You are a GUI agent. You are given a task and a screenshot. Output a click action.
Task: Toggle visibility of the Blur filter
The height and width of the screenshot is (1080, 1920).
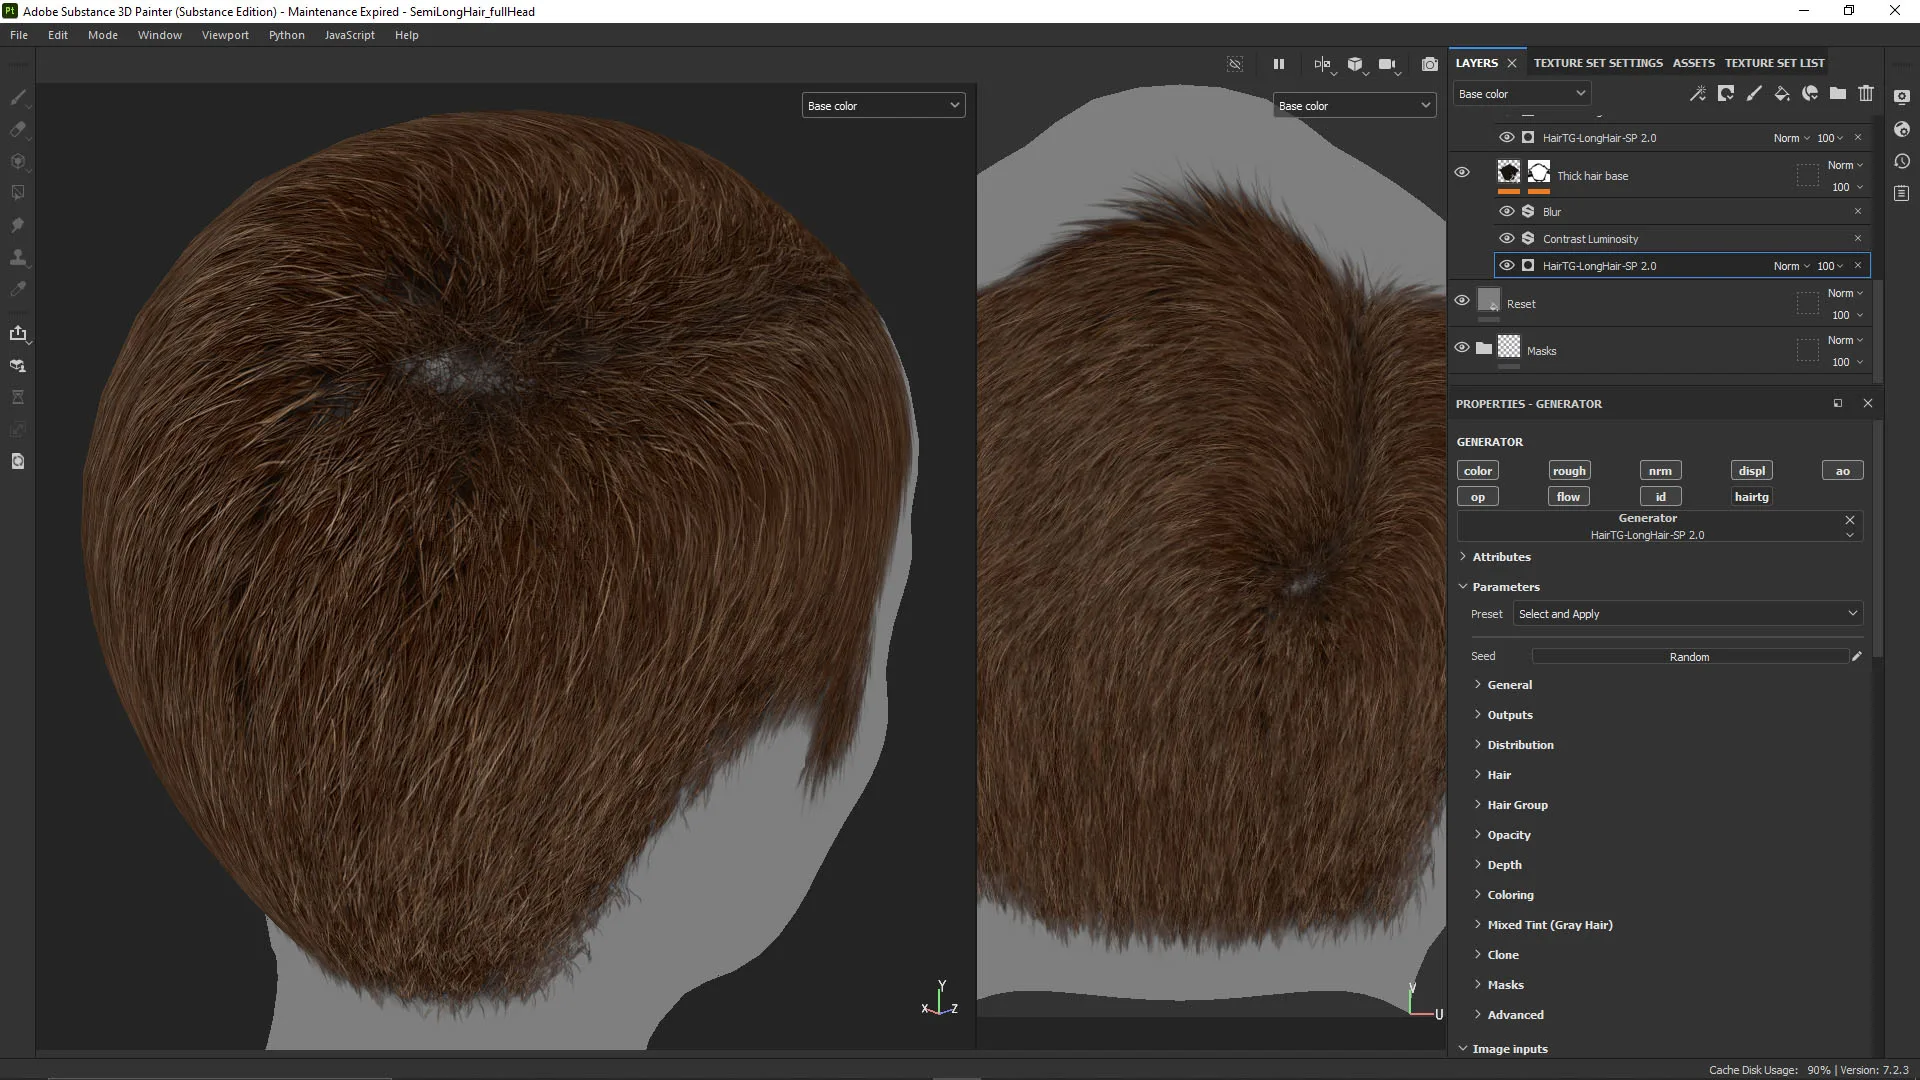pos(1507,211)
